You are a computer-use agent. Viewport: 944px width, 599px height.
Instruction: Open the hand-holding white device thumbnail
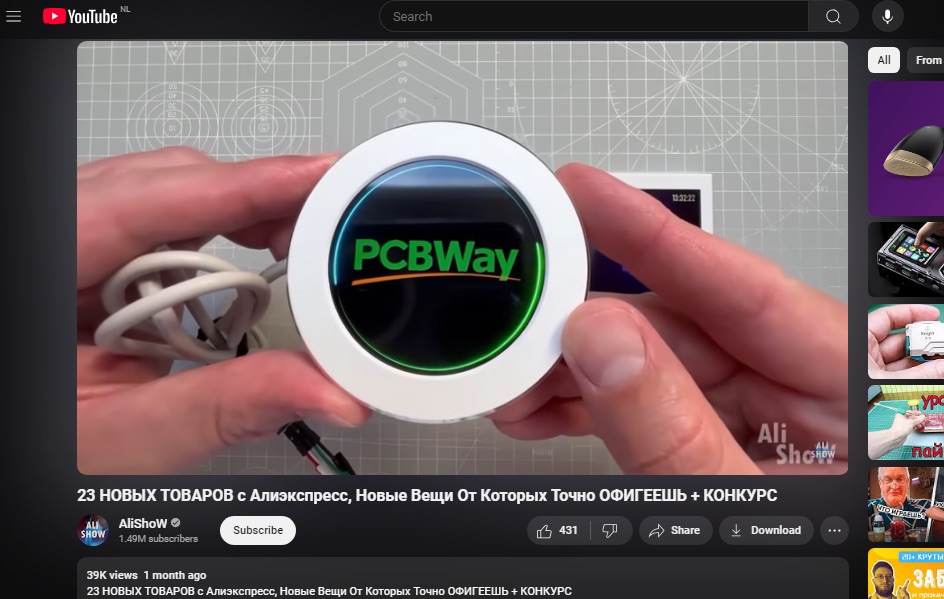point(906,341)
